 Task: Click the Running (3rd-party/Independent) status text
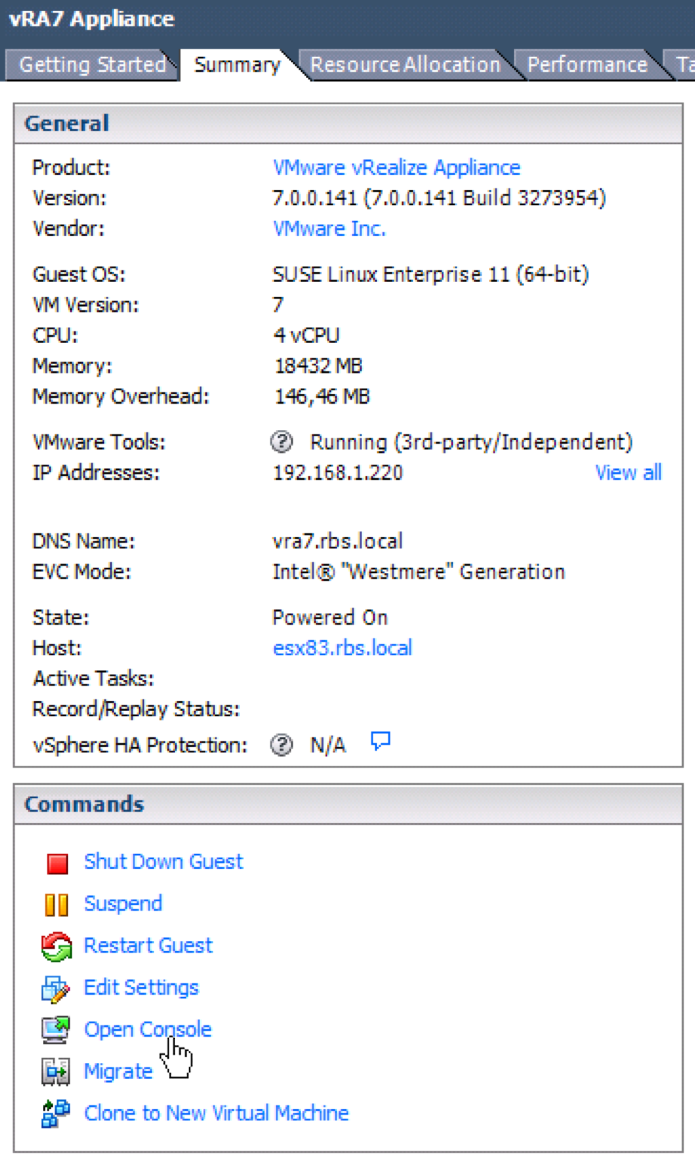tap(471, 442)
